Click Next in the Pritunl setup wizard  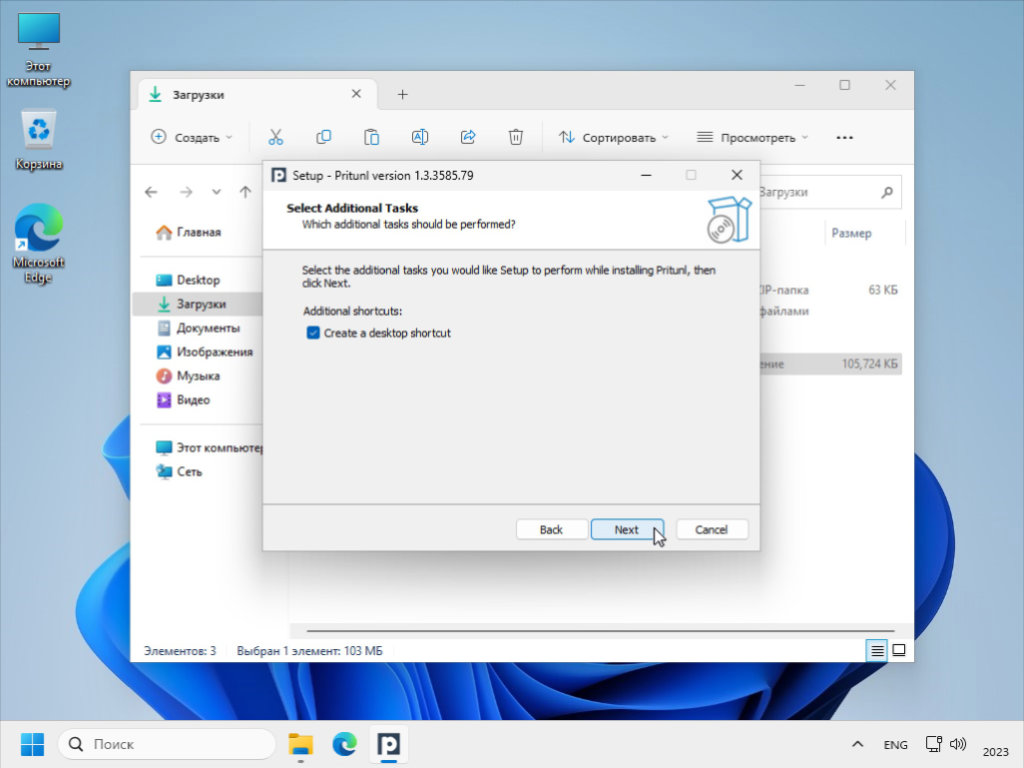click(627, 530)
